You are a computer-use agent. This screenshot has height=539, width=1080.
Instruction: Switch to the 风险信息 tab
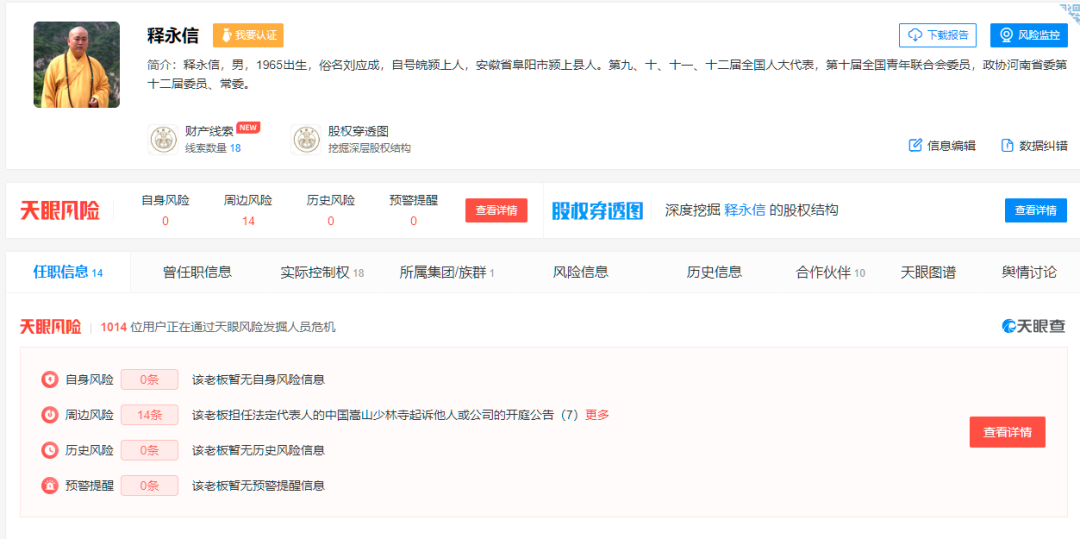pos(581,273)
